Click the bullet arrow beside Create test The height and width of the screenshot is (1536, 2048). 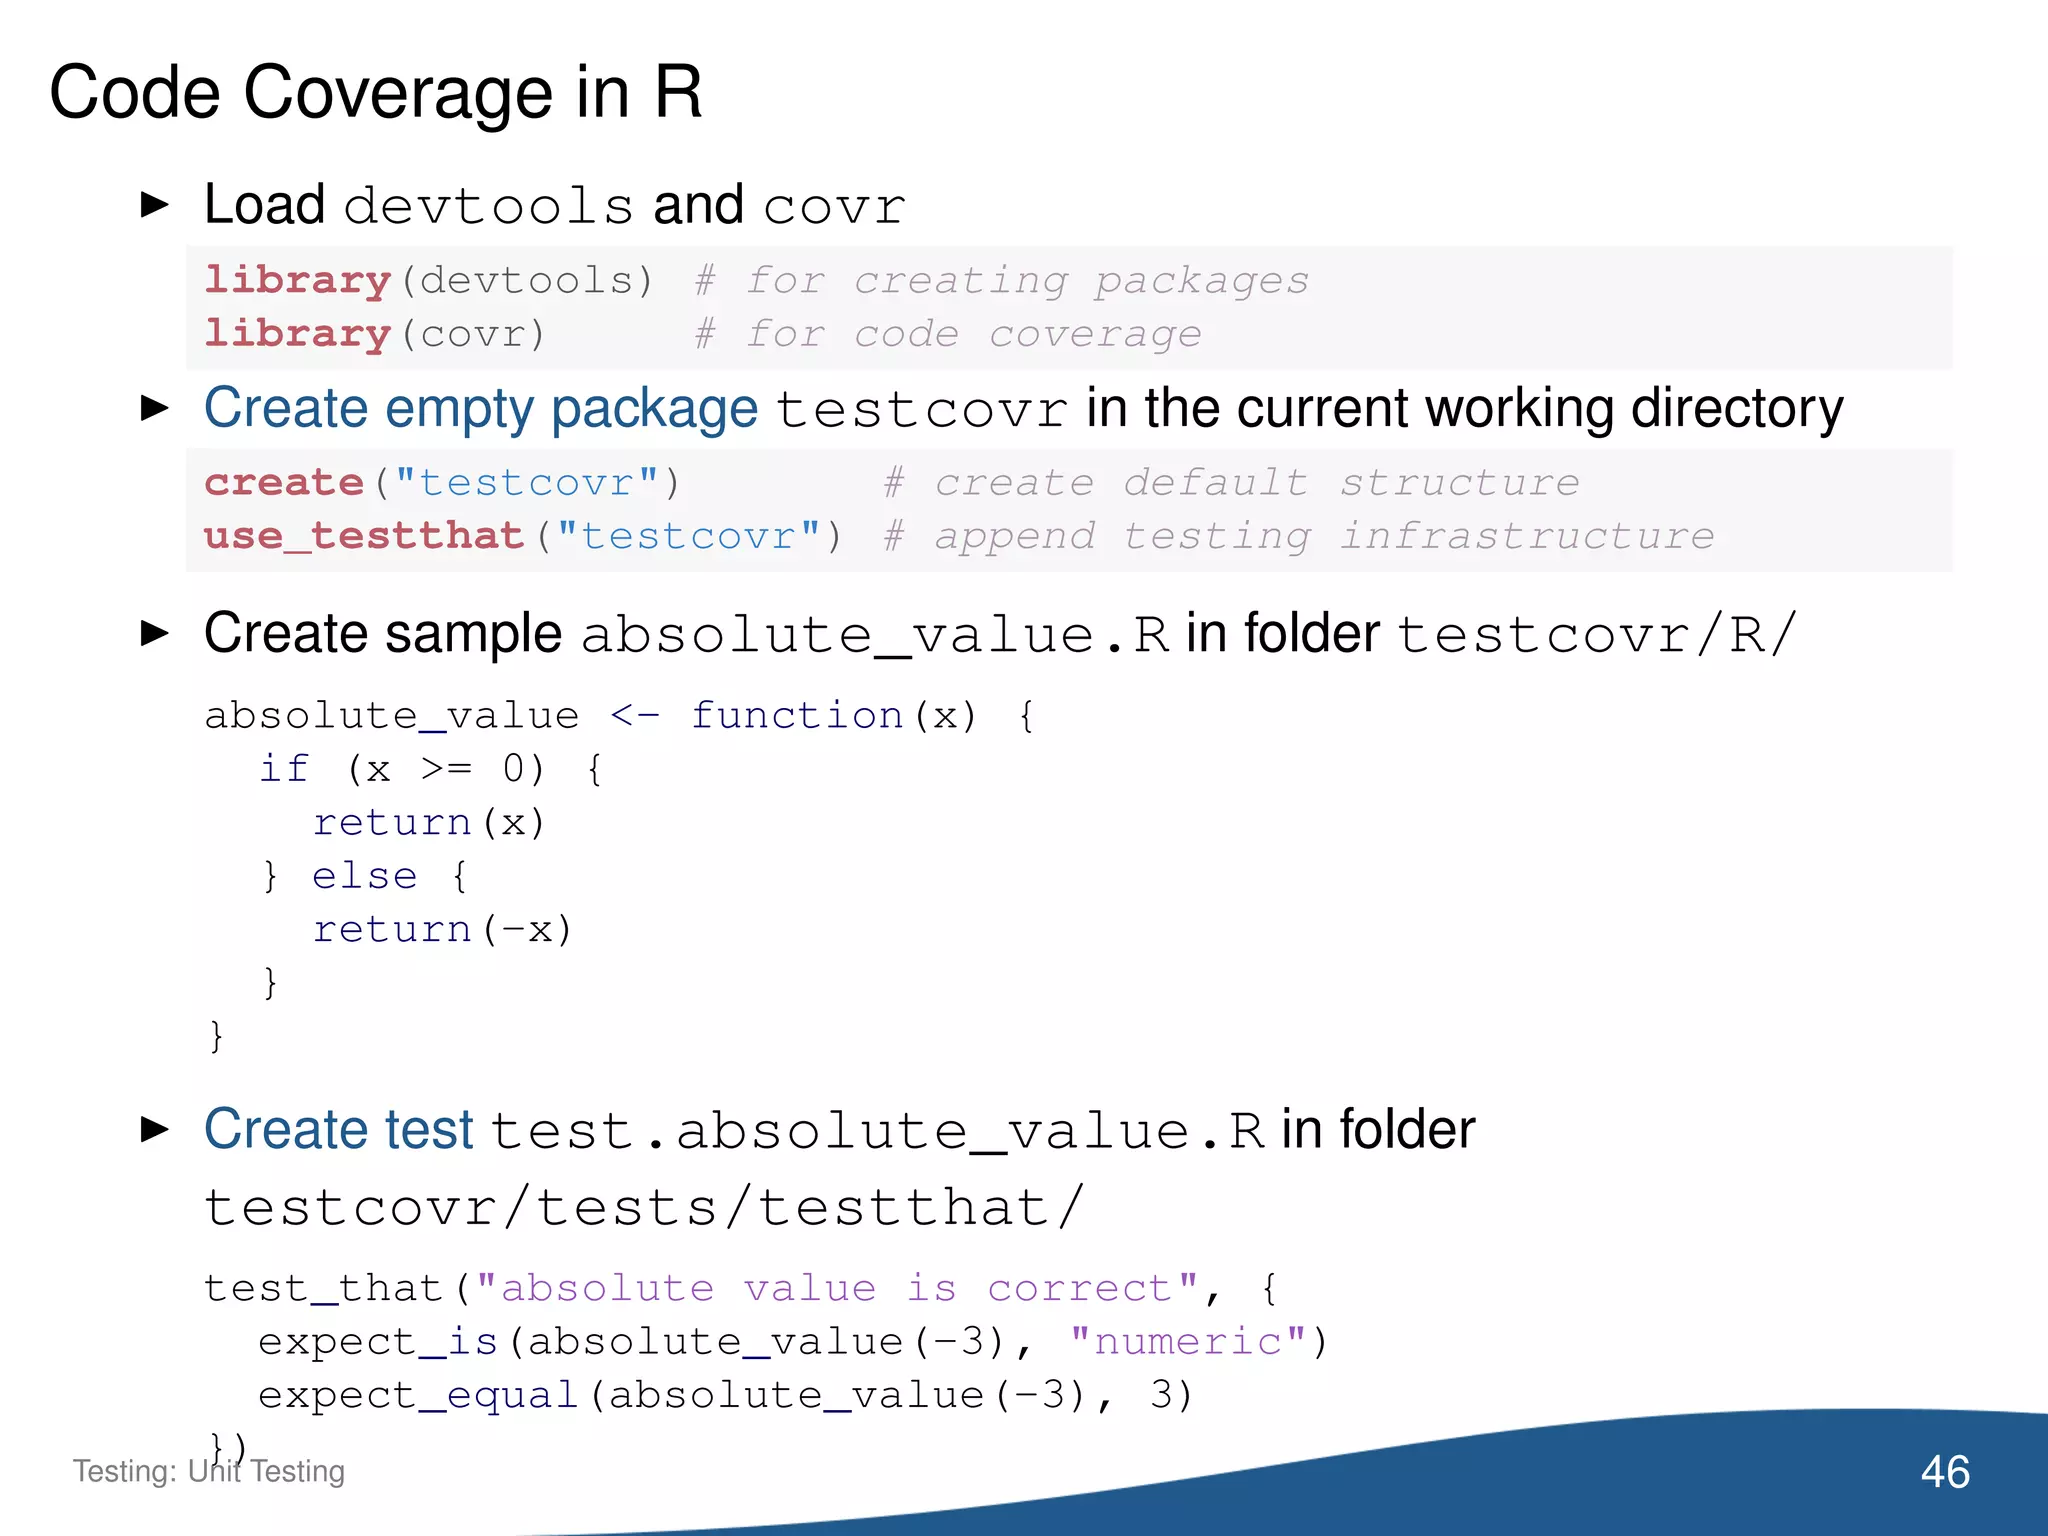coord(155,1130)
